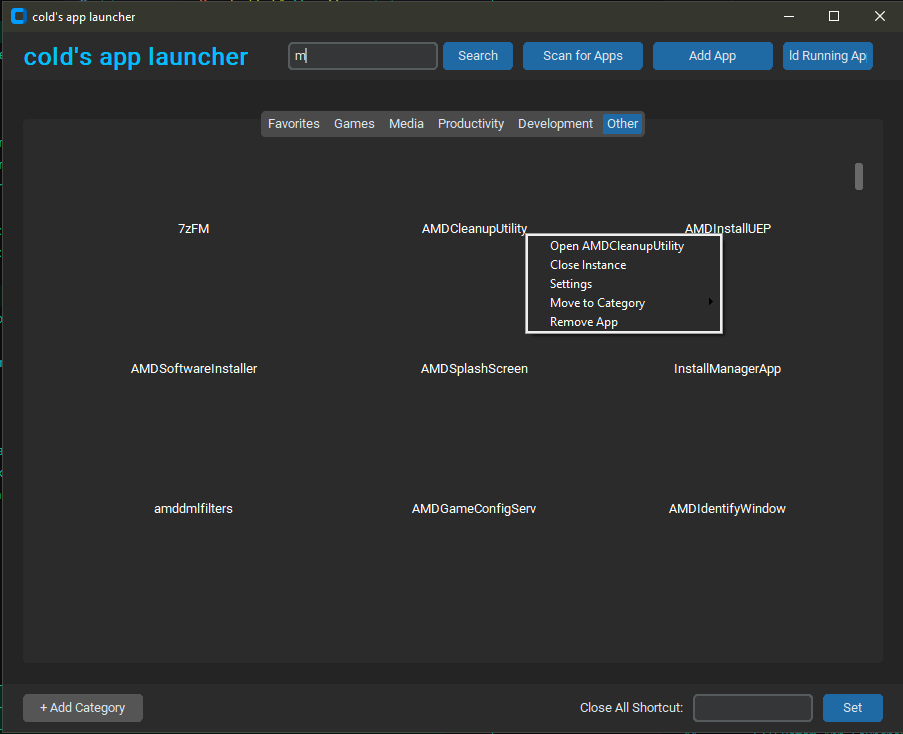Click the AMDSoftwareInstaller app entry

tap(194, 368)
